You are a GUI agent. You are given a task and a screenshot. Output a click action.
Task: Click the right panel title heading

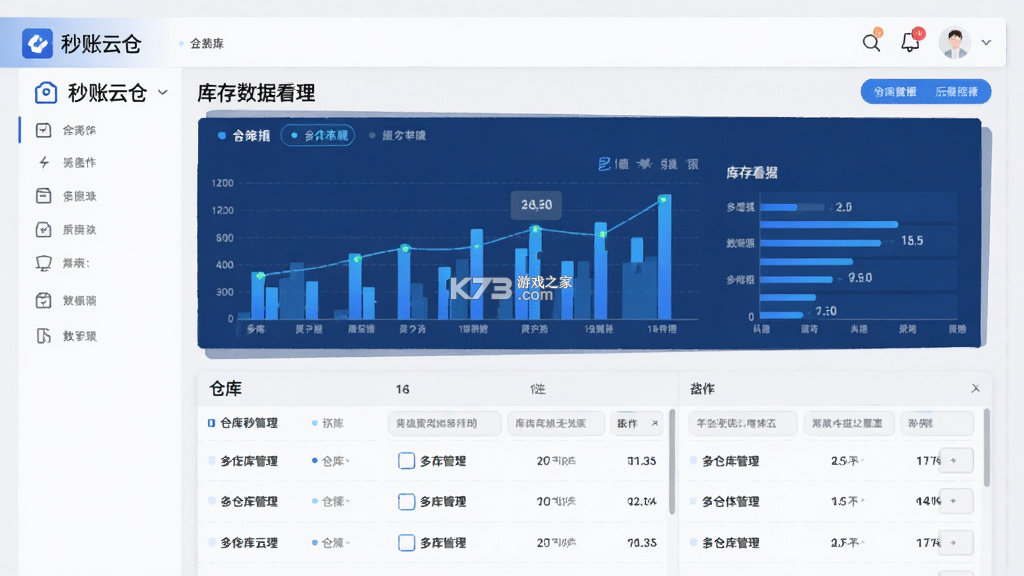click(x=702, y=389)
